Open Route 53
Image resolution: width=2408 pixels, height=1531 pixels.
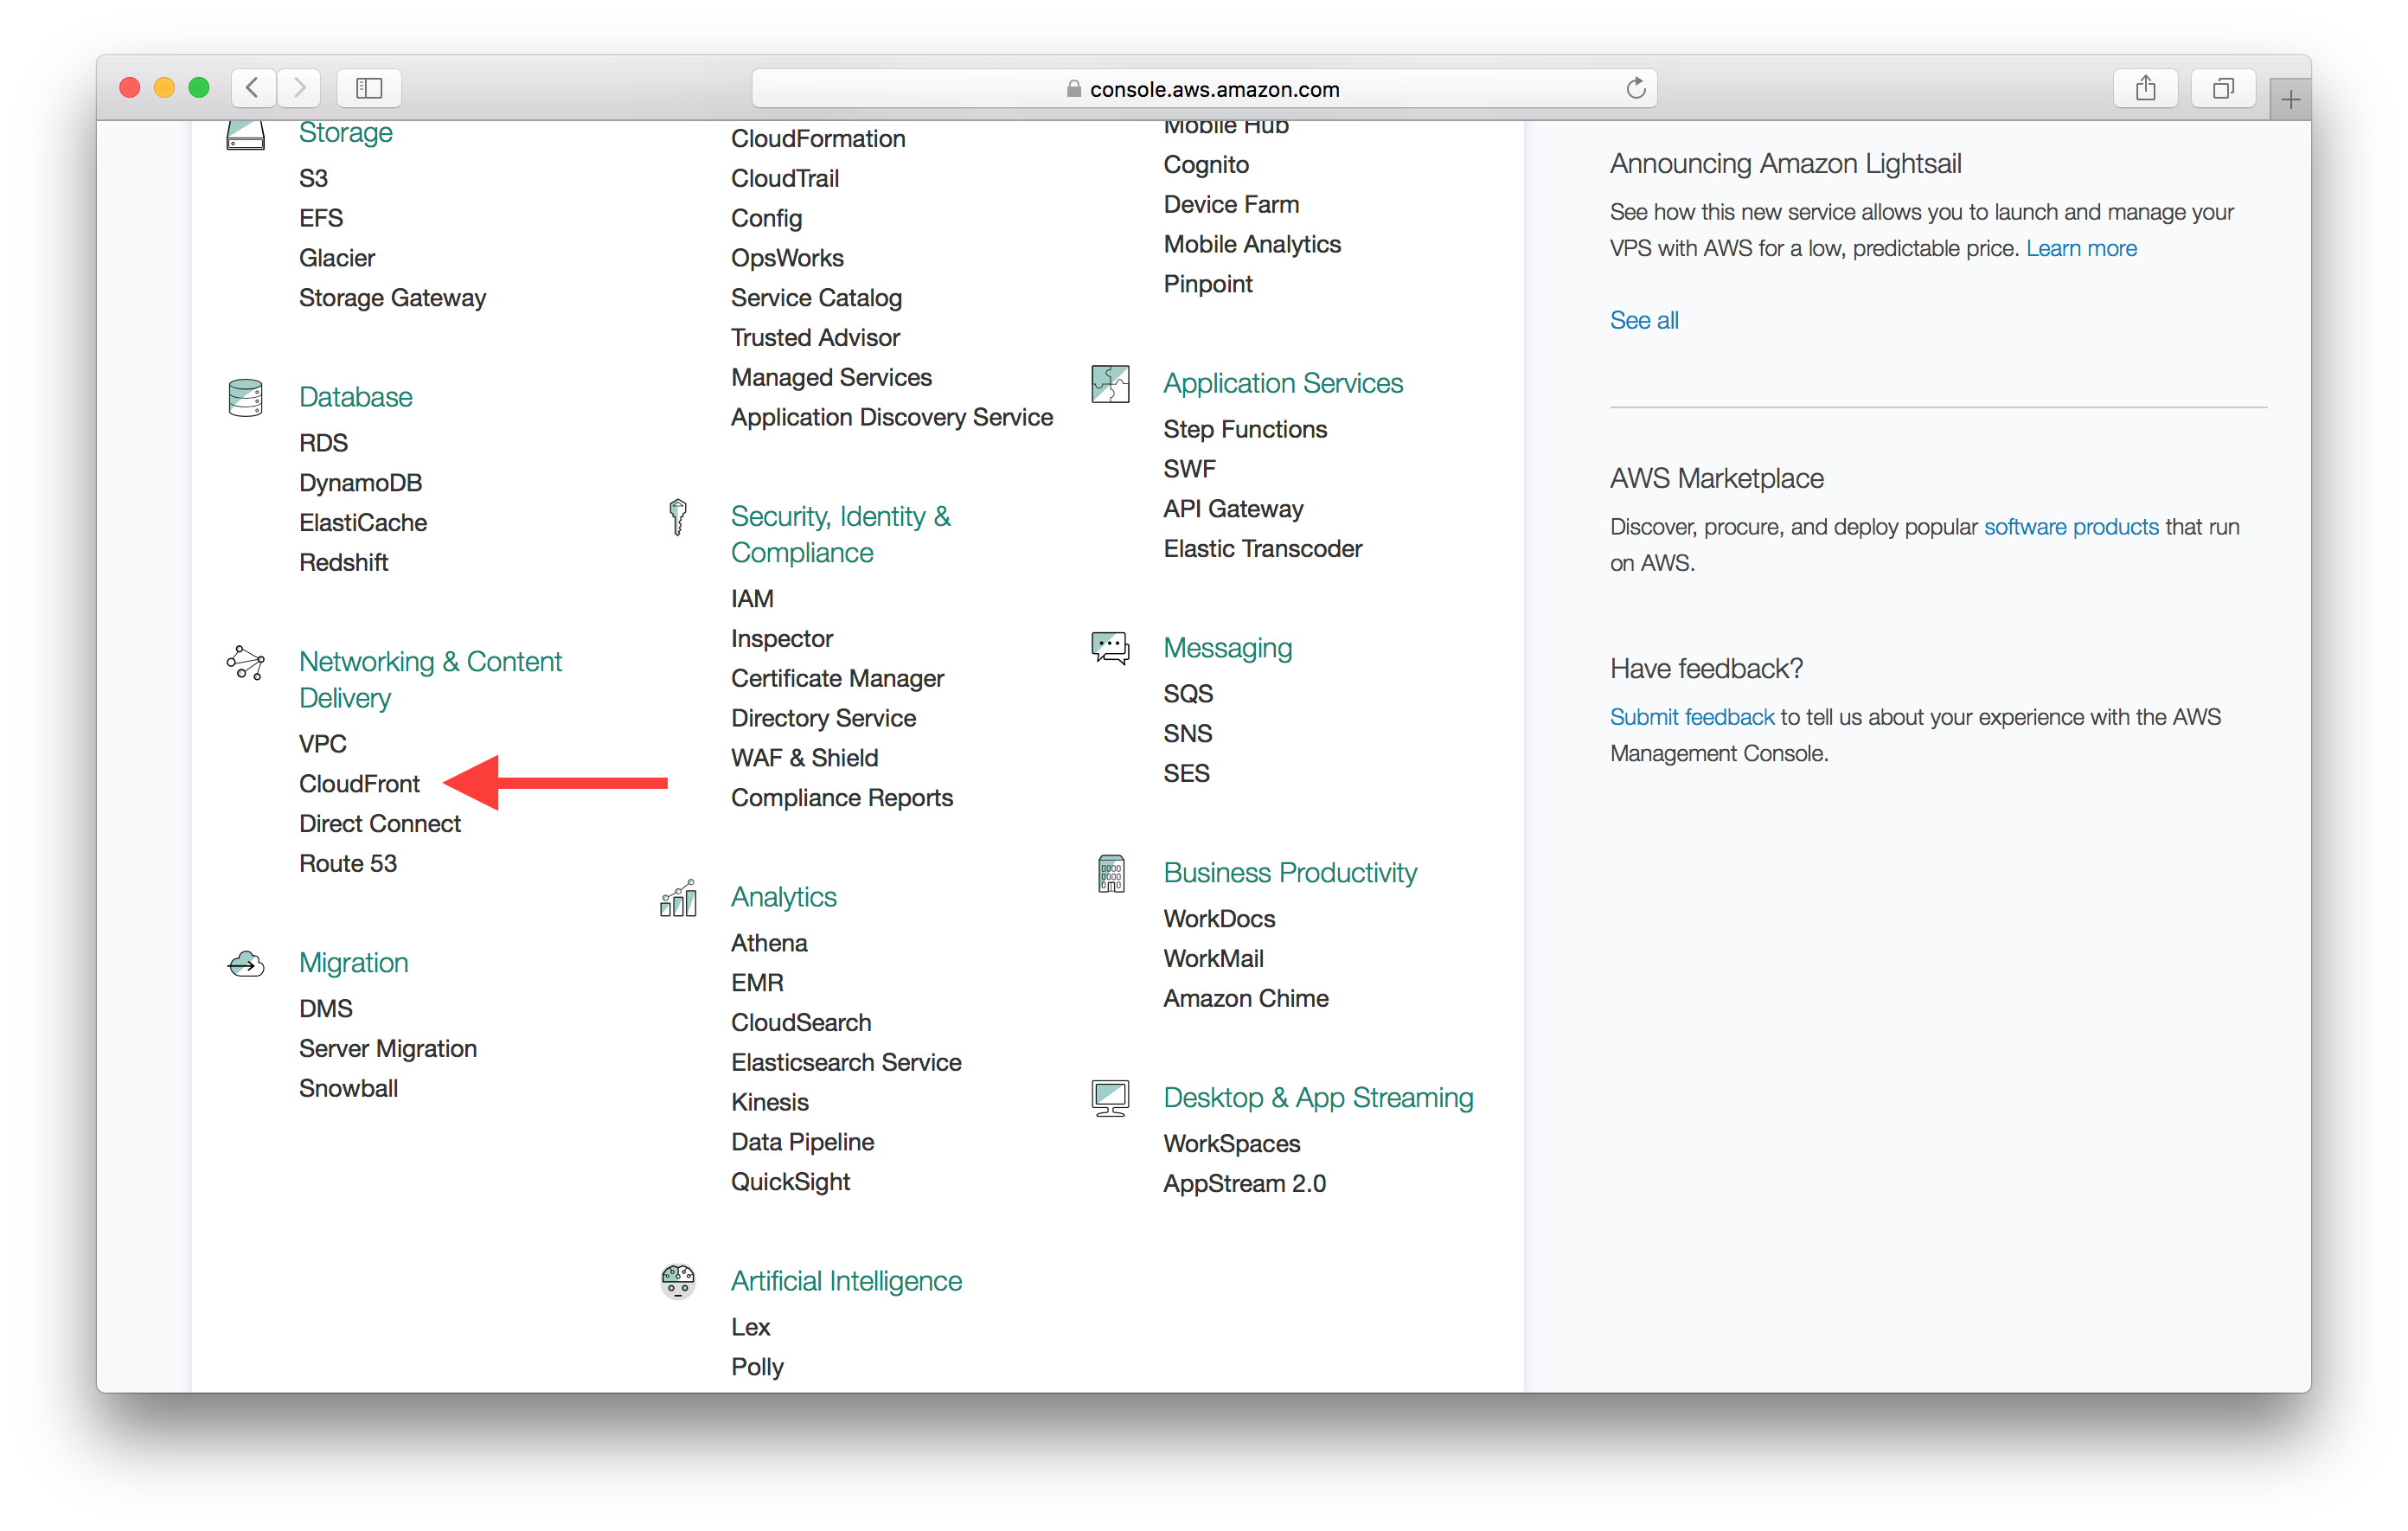(347, 863)
